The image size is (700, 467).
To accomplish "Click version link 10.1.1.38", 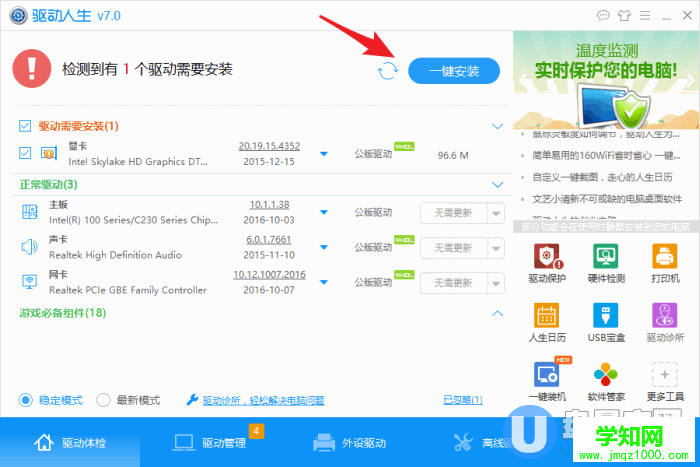I will coord(269,204).
